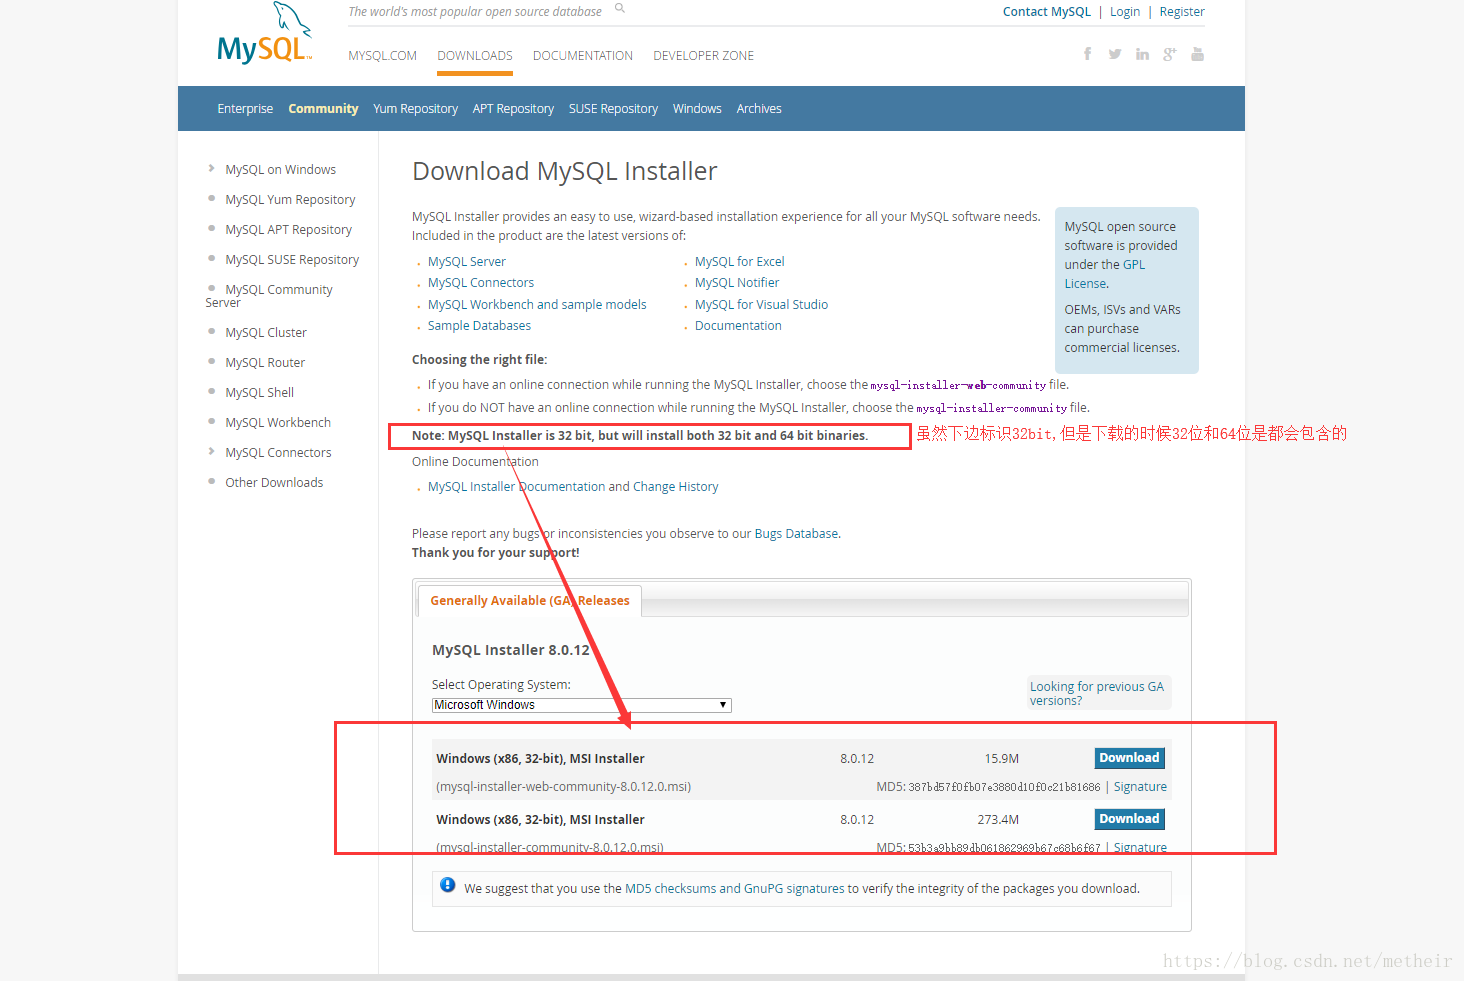Select SUSE Repository in blue nav bar
Image resolution: width=1464 pixels, height=981 pixels.
point(613,109)
